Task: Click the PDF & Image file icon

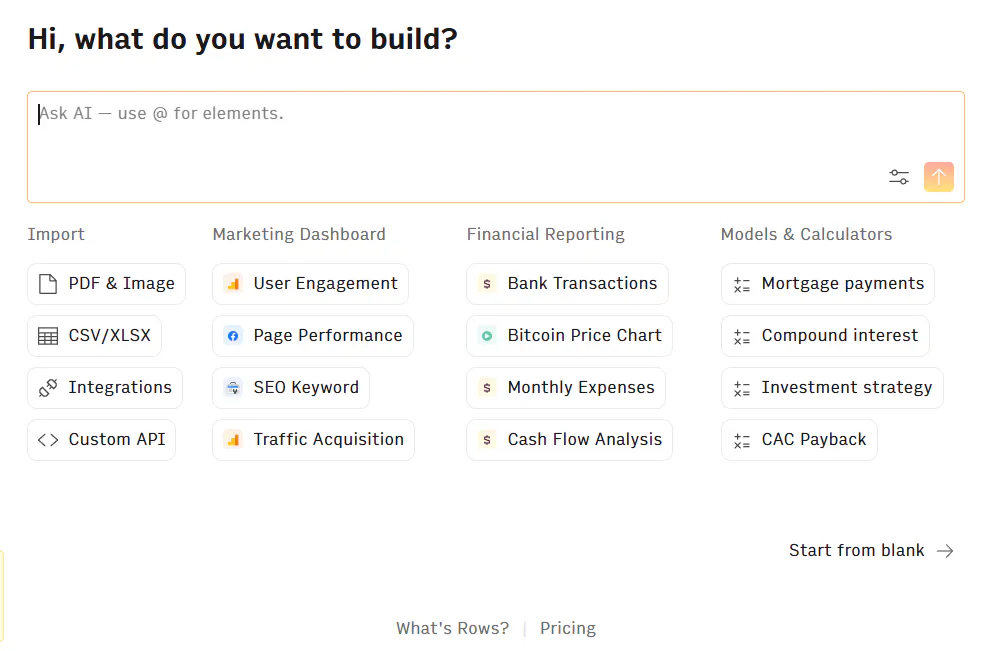Action: coord(48,284)
